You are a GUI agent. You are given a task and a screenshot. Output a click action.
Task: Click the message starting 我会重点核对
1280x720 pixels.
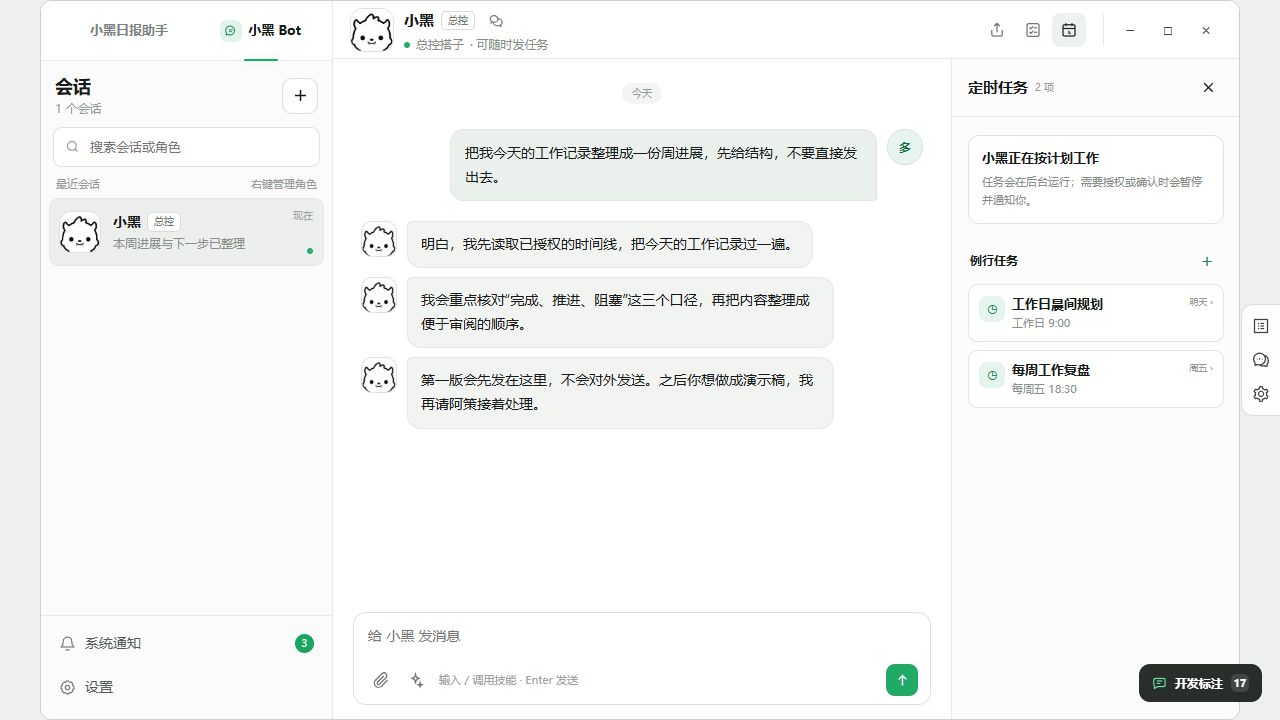point(620,312)
